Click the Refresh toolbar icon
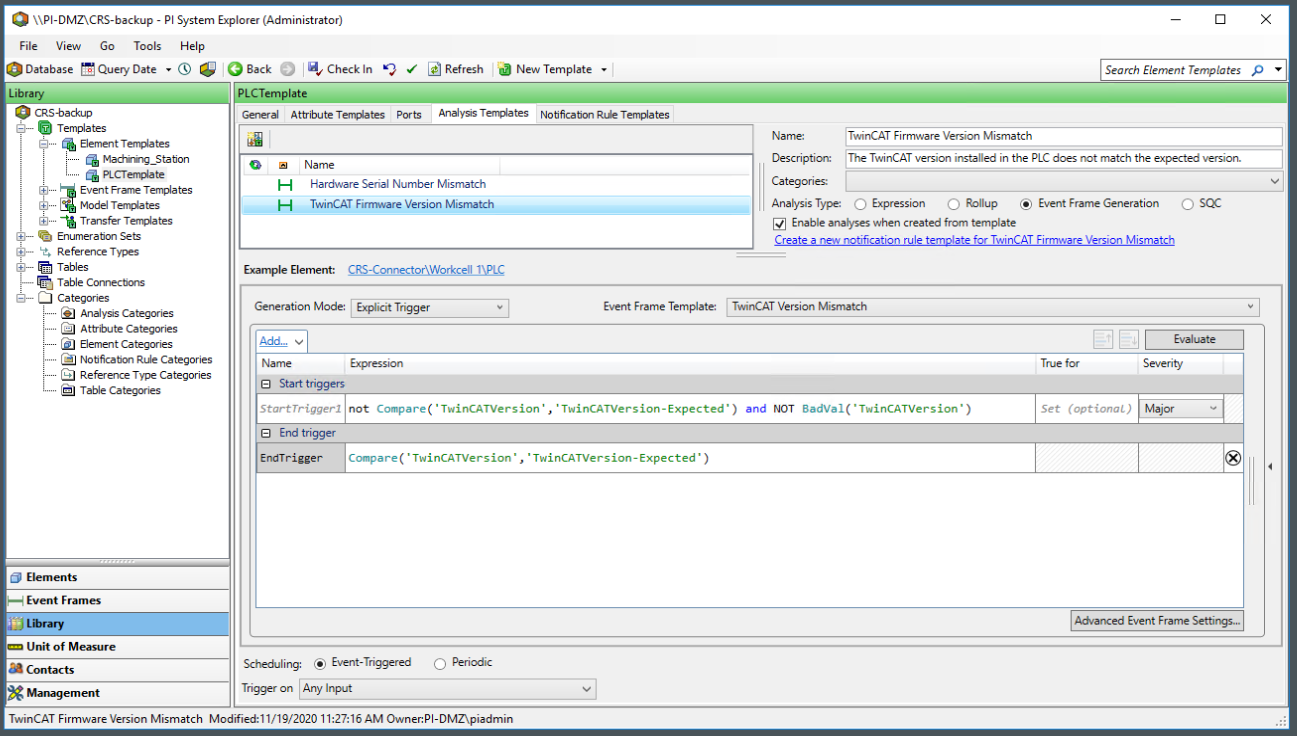This screenshot has width=1297, height=736. [x=434, y=69]
